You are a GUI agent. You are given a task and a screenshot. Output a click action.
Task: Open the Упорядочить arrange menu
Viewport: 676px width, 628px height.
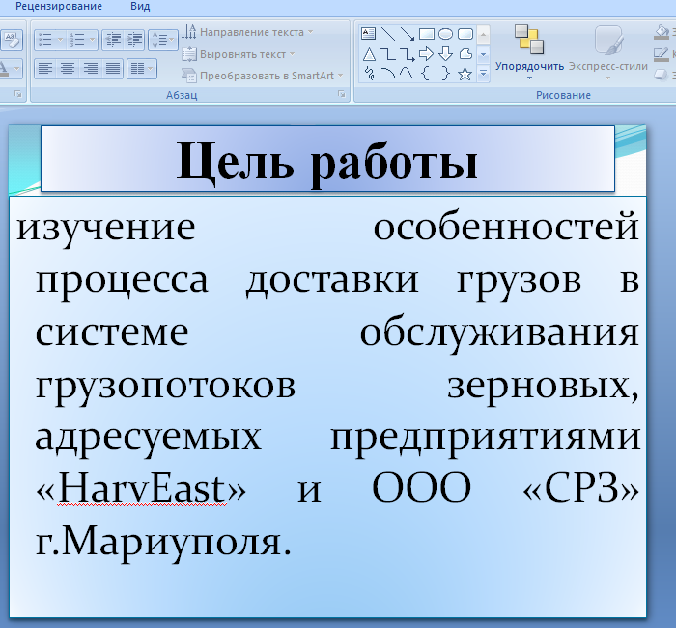[x=529, y=52]
